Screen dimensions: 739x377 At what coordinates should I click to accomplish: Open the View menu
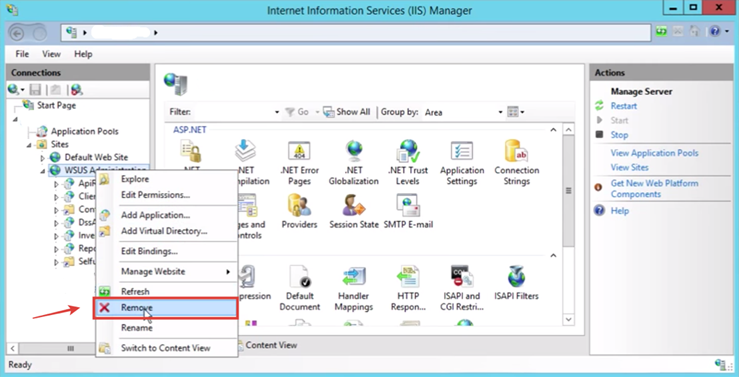(51, 54)
